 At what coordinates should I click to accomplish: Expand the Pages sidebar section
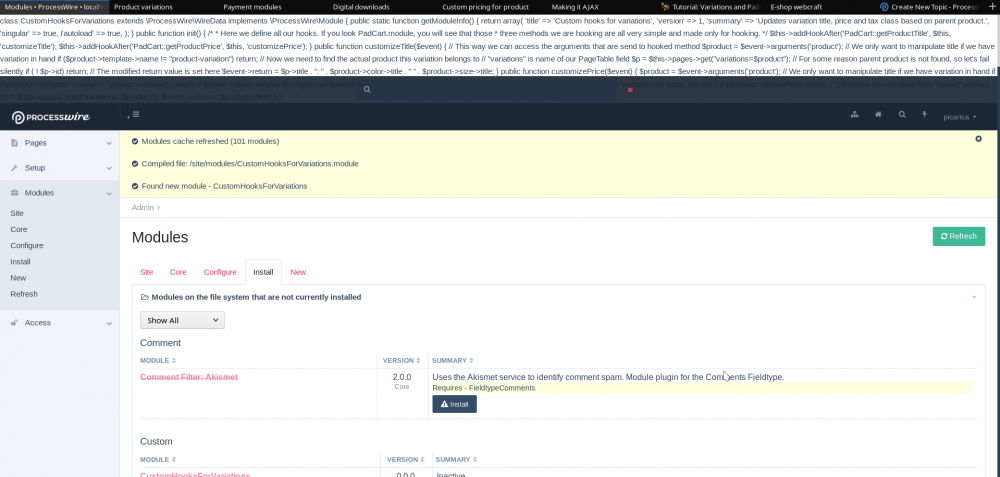[x=60, y=143]
